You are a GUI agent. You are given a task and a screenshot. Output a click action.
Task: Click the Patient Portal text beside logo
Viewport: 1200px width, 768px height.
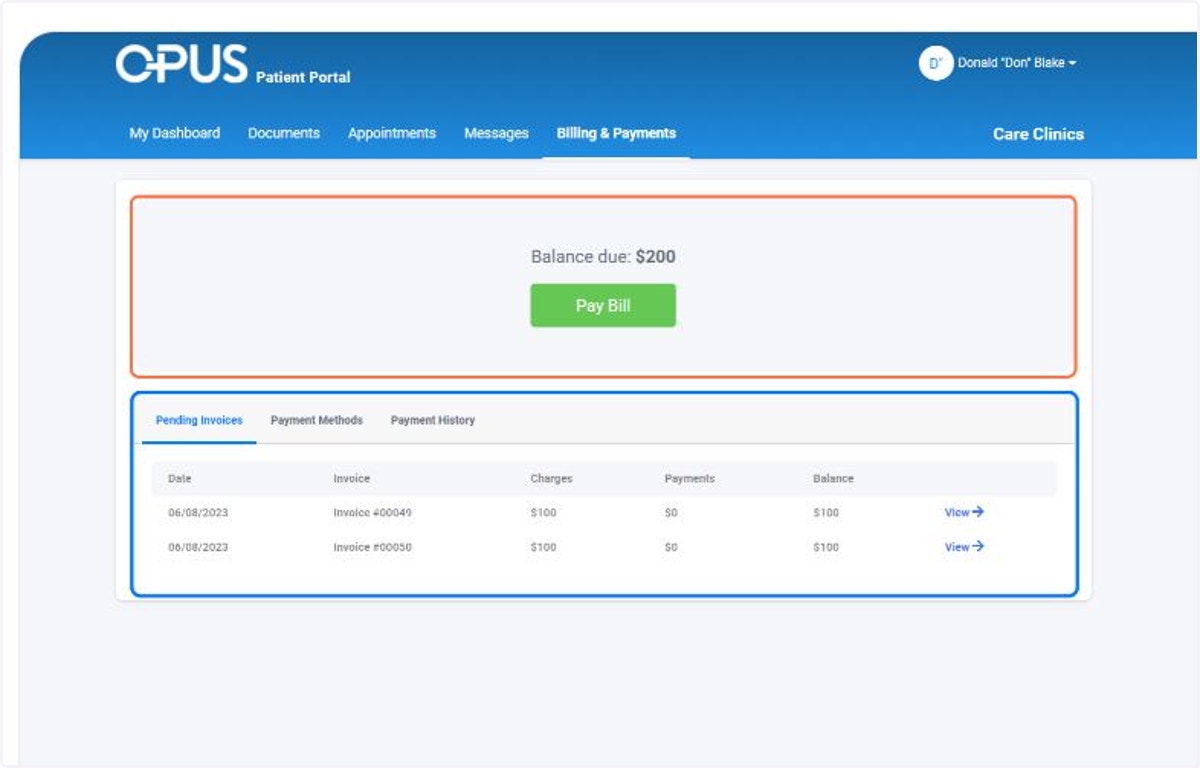click(x=303, y=77)
